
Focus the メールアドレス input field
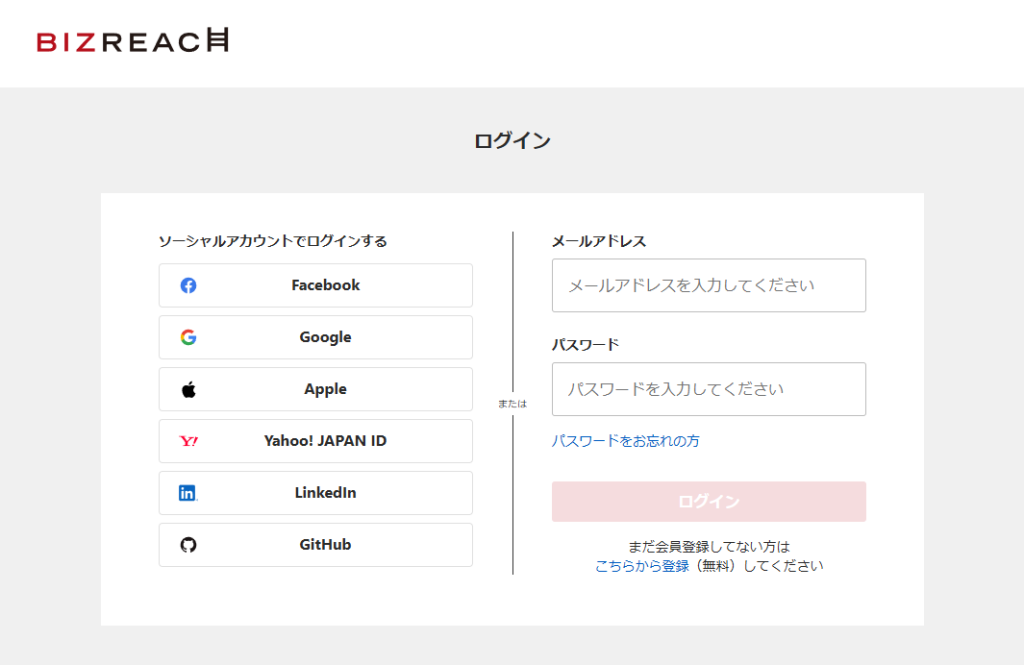pyautogui.click(x=709, y=285)
